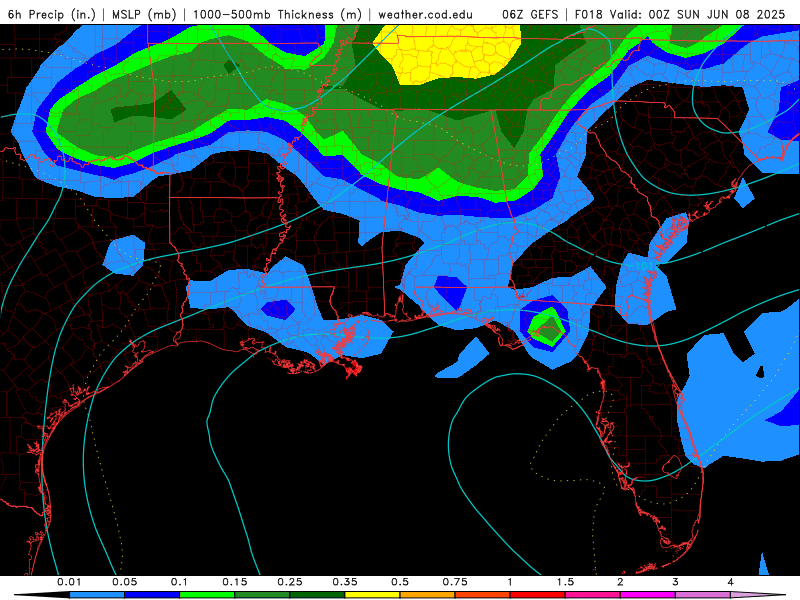800x600 pixels.
Task: Select the red 1 inch legend swatch
Action: tap(538, 595)
